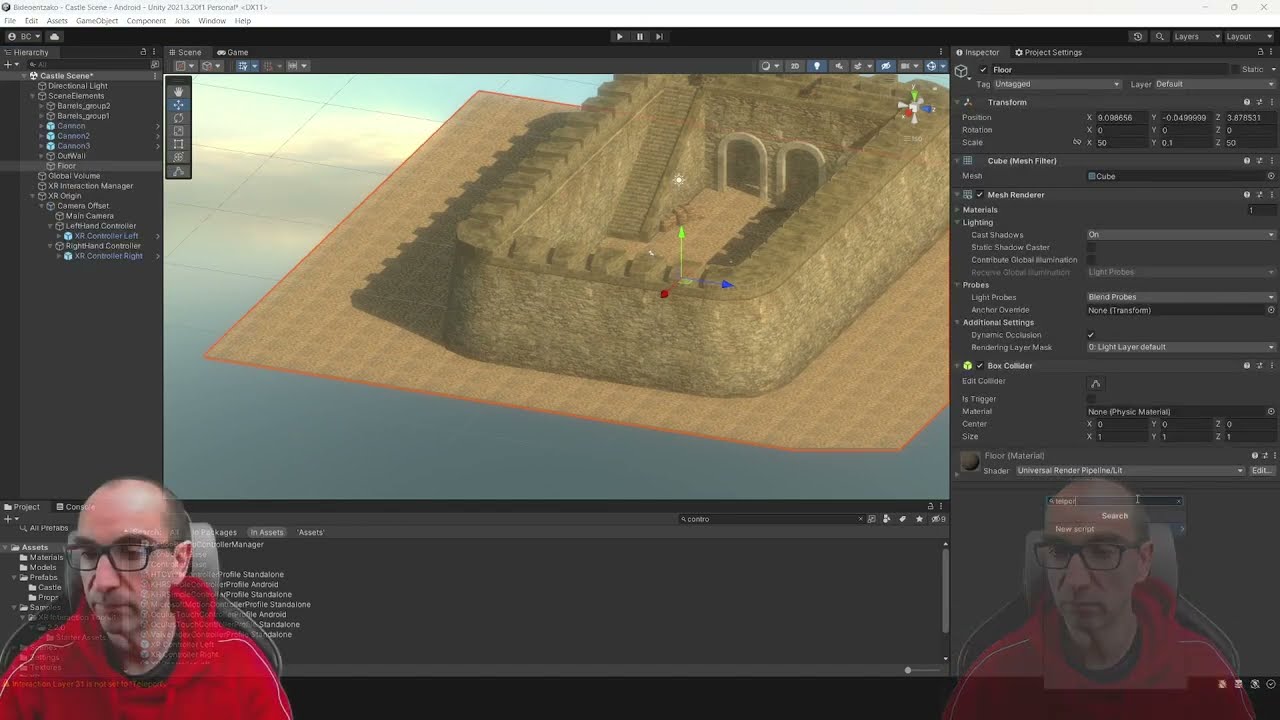Select Directional Light in Hierarchy
The image size is (1280, 720).
point(77,86)
